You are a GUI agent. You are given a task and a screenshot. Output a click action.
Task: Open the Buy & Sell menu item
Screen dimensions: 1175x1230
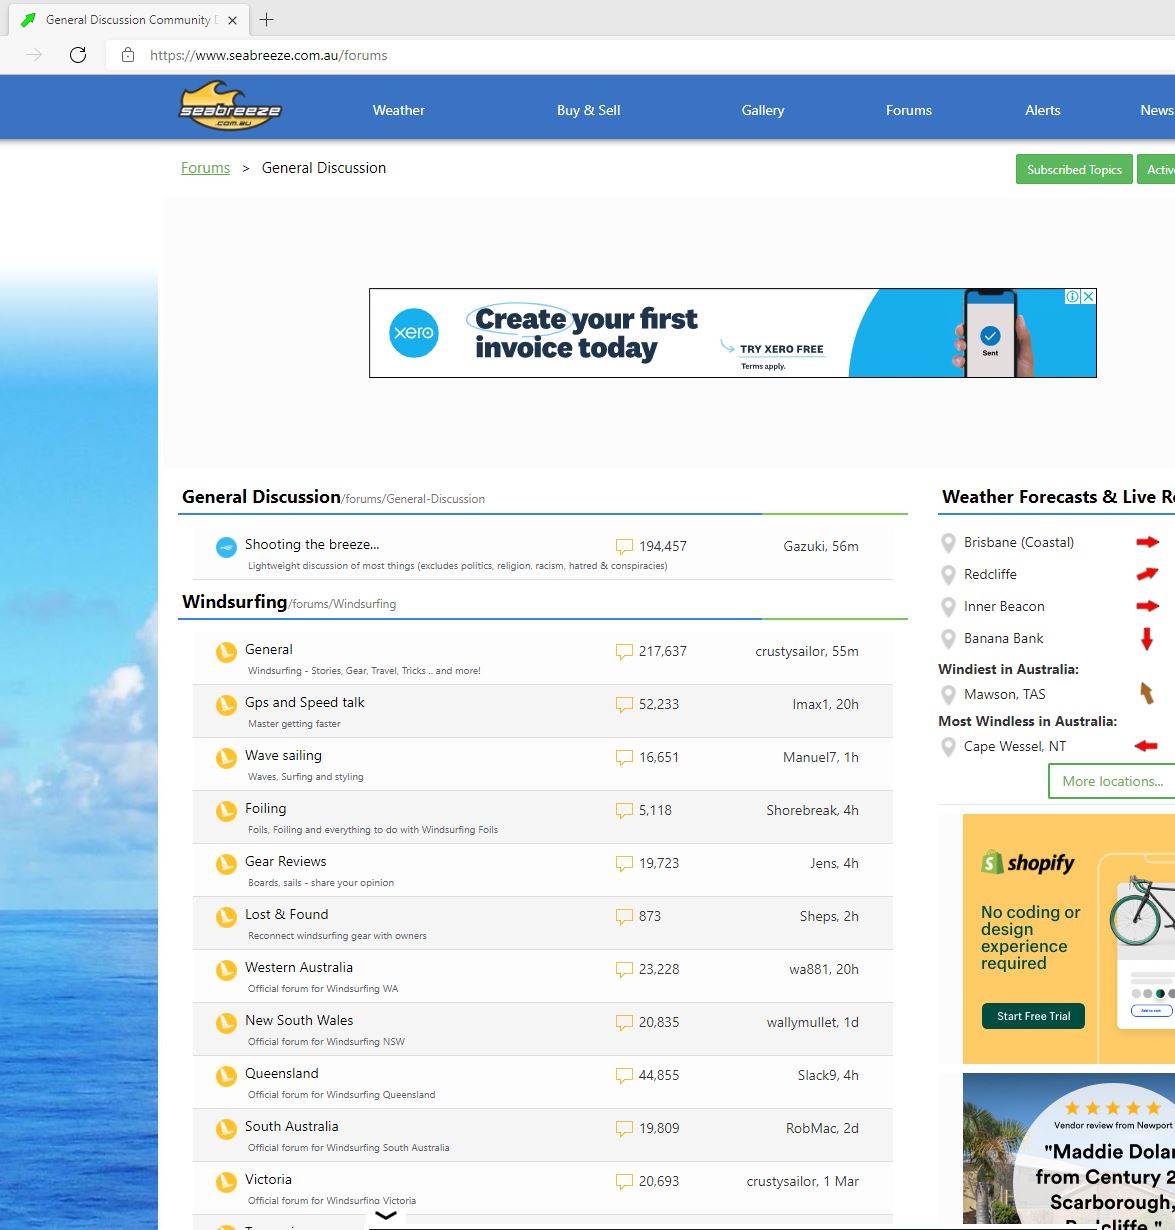click(x=588, y=110)
